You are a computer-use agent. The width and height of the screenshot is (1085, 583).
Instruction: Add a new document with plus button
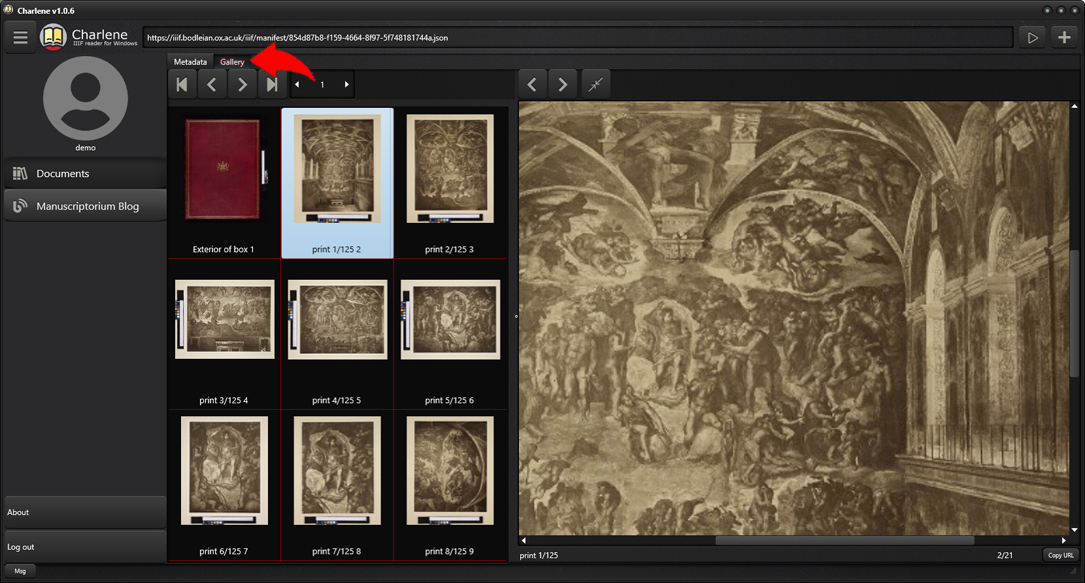pyautogui.click(x=1064, y=37)
